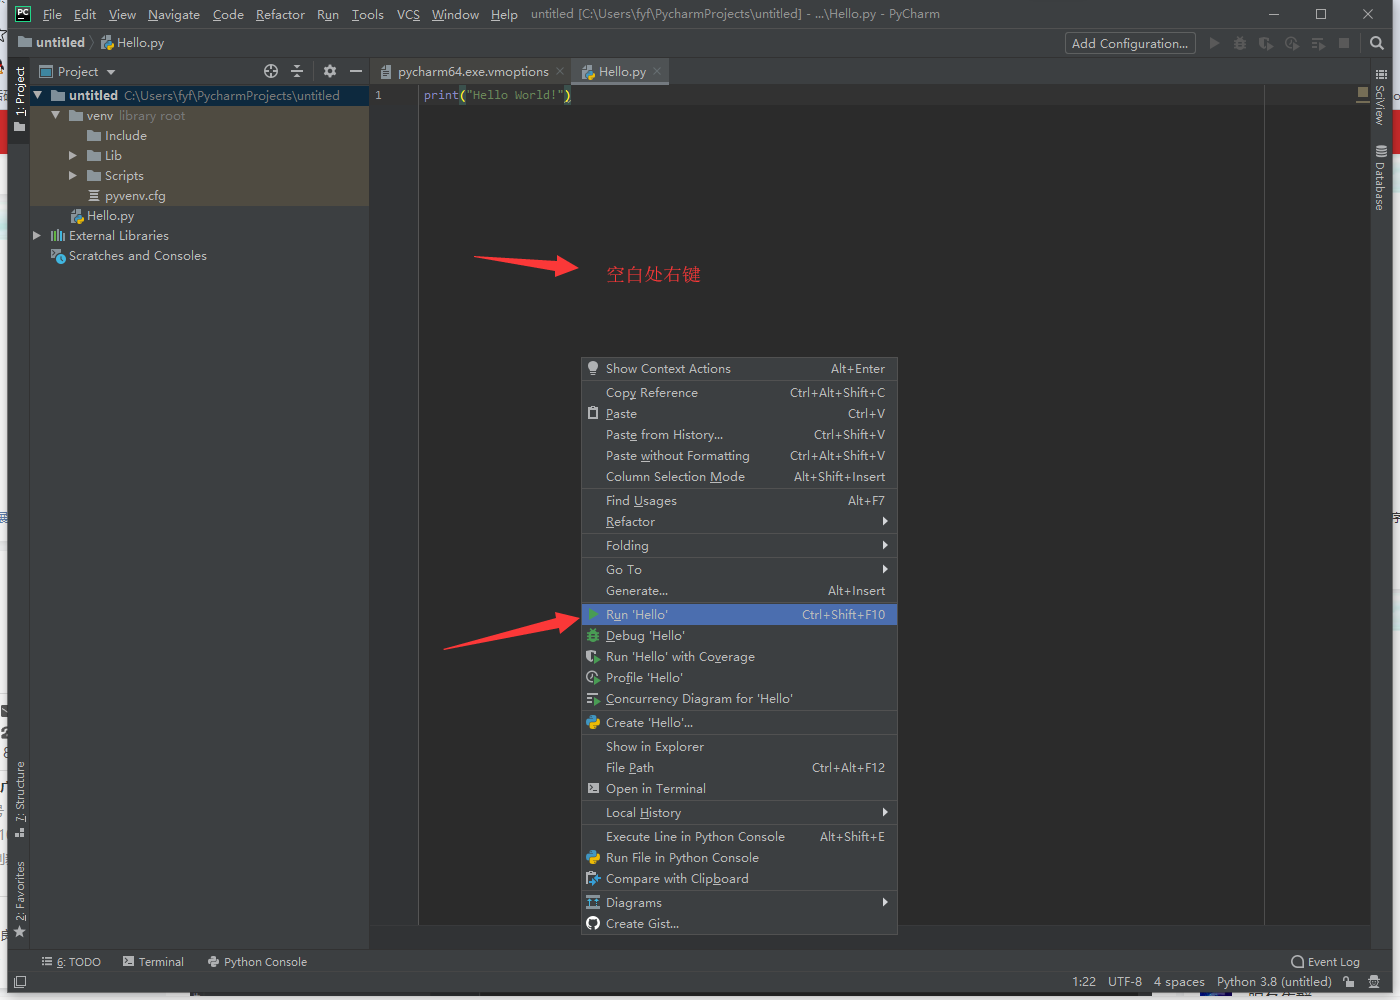Expand the Refactor submenu in context menu
Image resolution: width=1400 pixels, height=1000 pixels.
click(x=739, y=521)
